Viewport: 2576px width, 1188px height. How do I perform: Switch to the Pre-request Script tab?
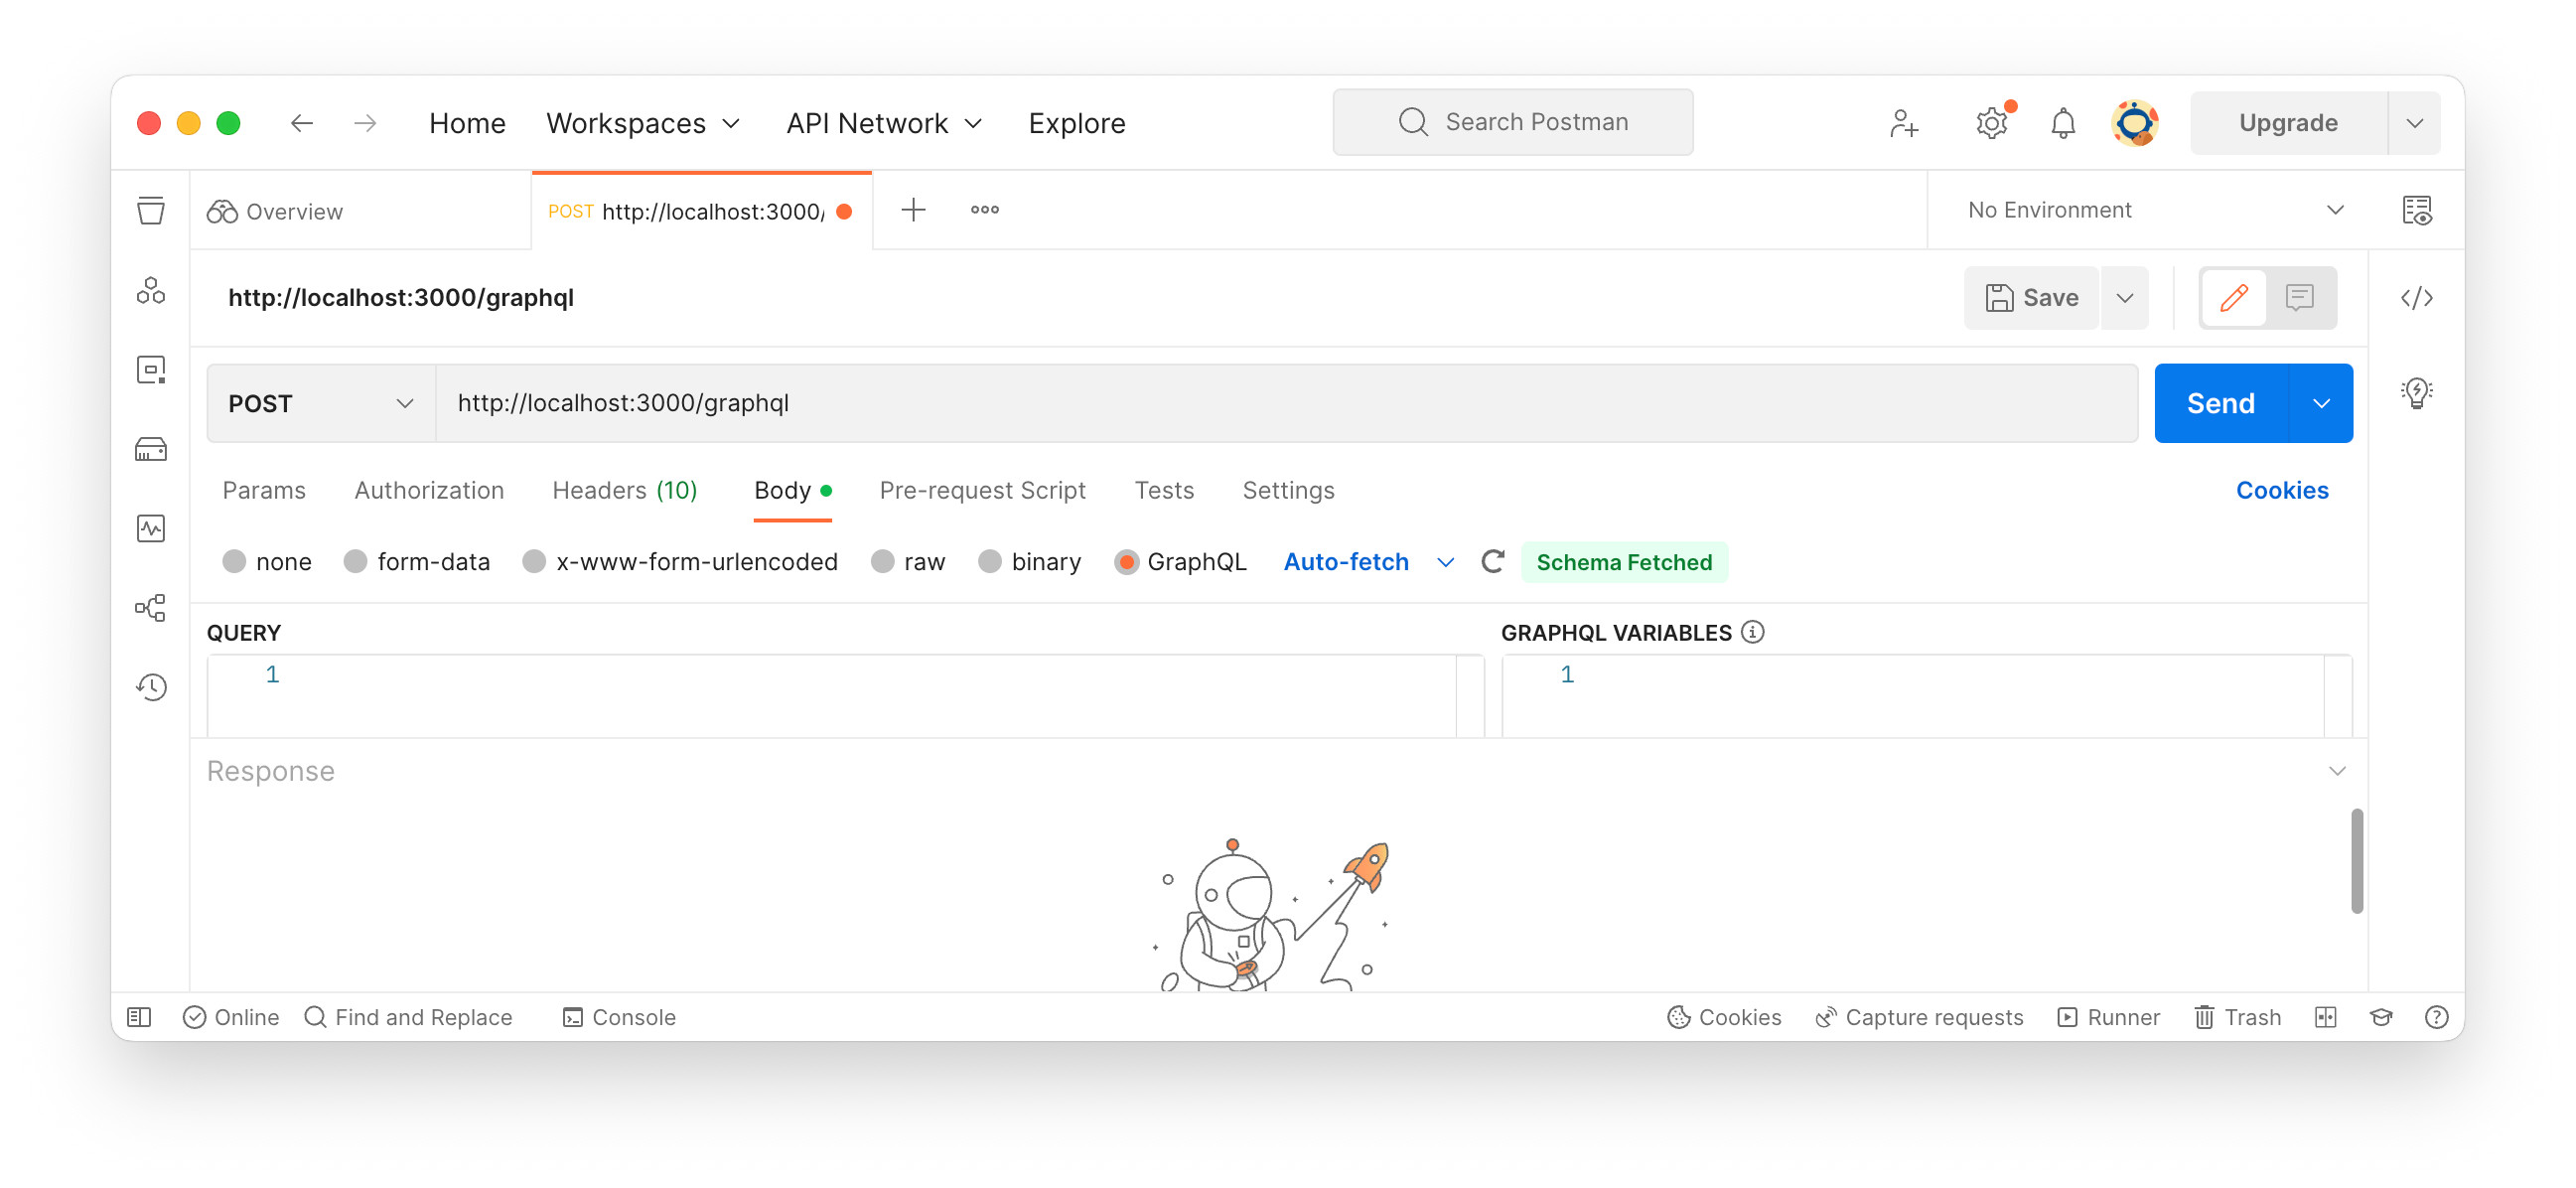[x=982, y=490]
